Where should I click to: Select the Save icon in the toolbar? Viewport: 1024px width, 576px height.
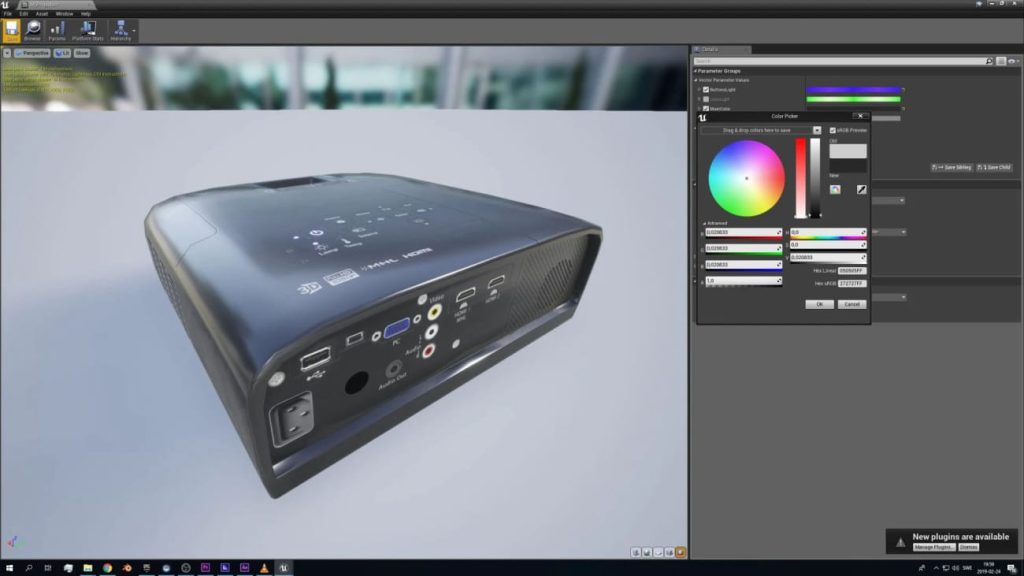click(11, 29)
